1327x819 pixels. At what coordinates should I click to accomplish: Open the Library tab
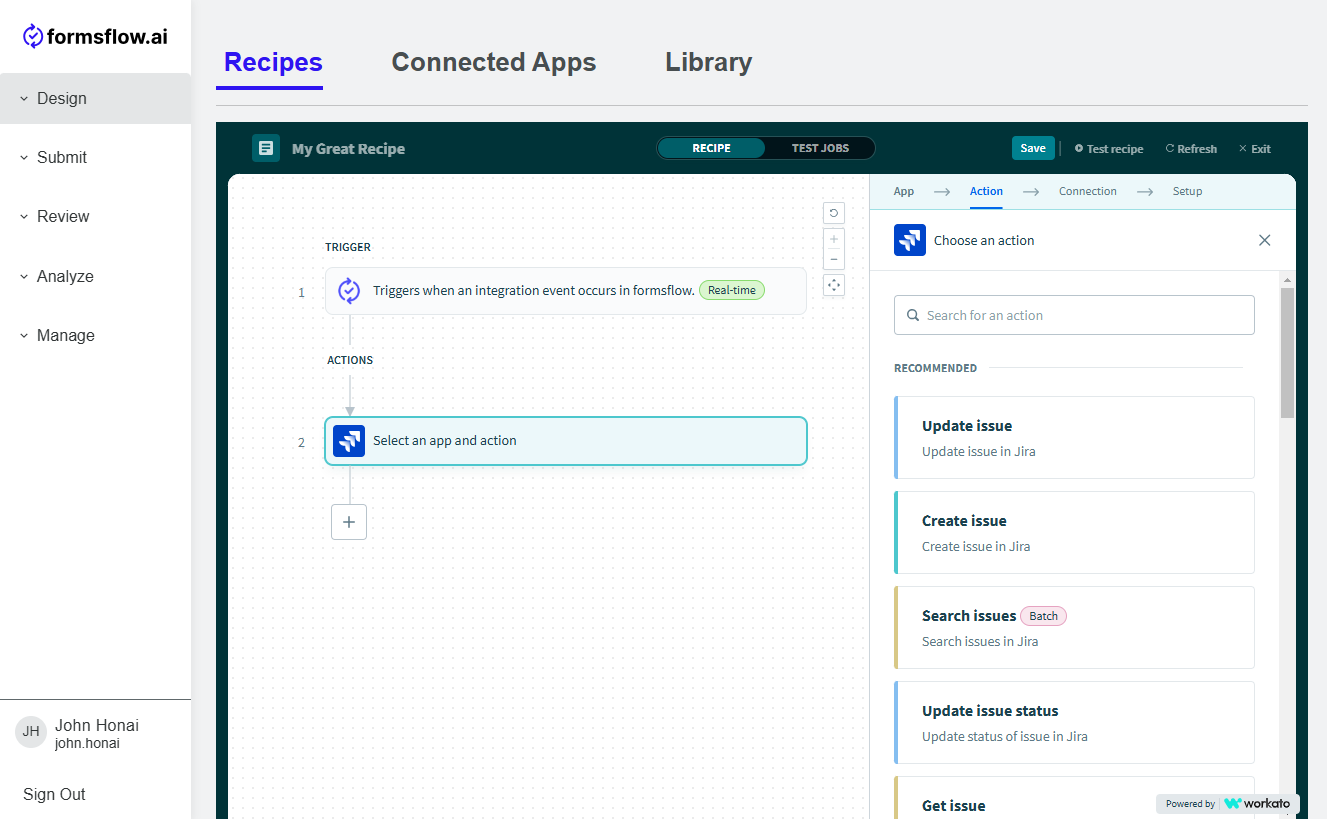pos(709,62)
